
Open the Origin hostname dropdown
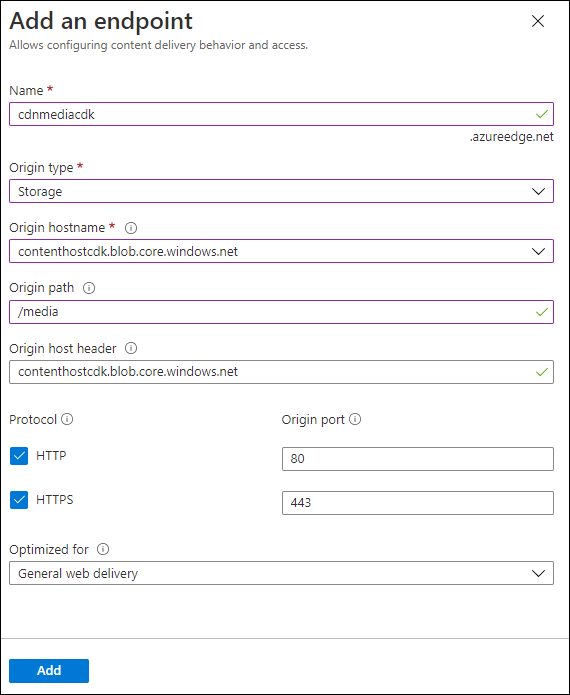click(x=281, y=251)
